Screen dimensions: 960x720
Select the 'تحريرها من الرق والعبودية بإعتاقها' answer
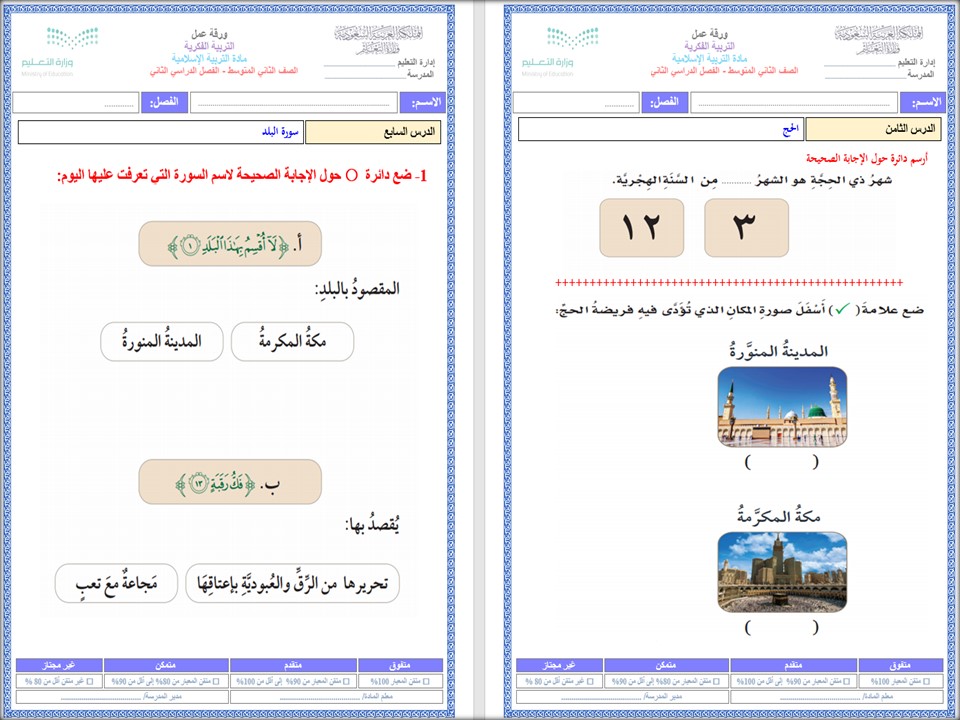293,583
